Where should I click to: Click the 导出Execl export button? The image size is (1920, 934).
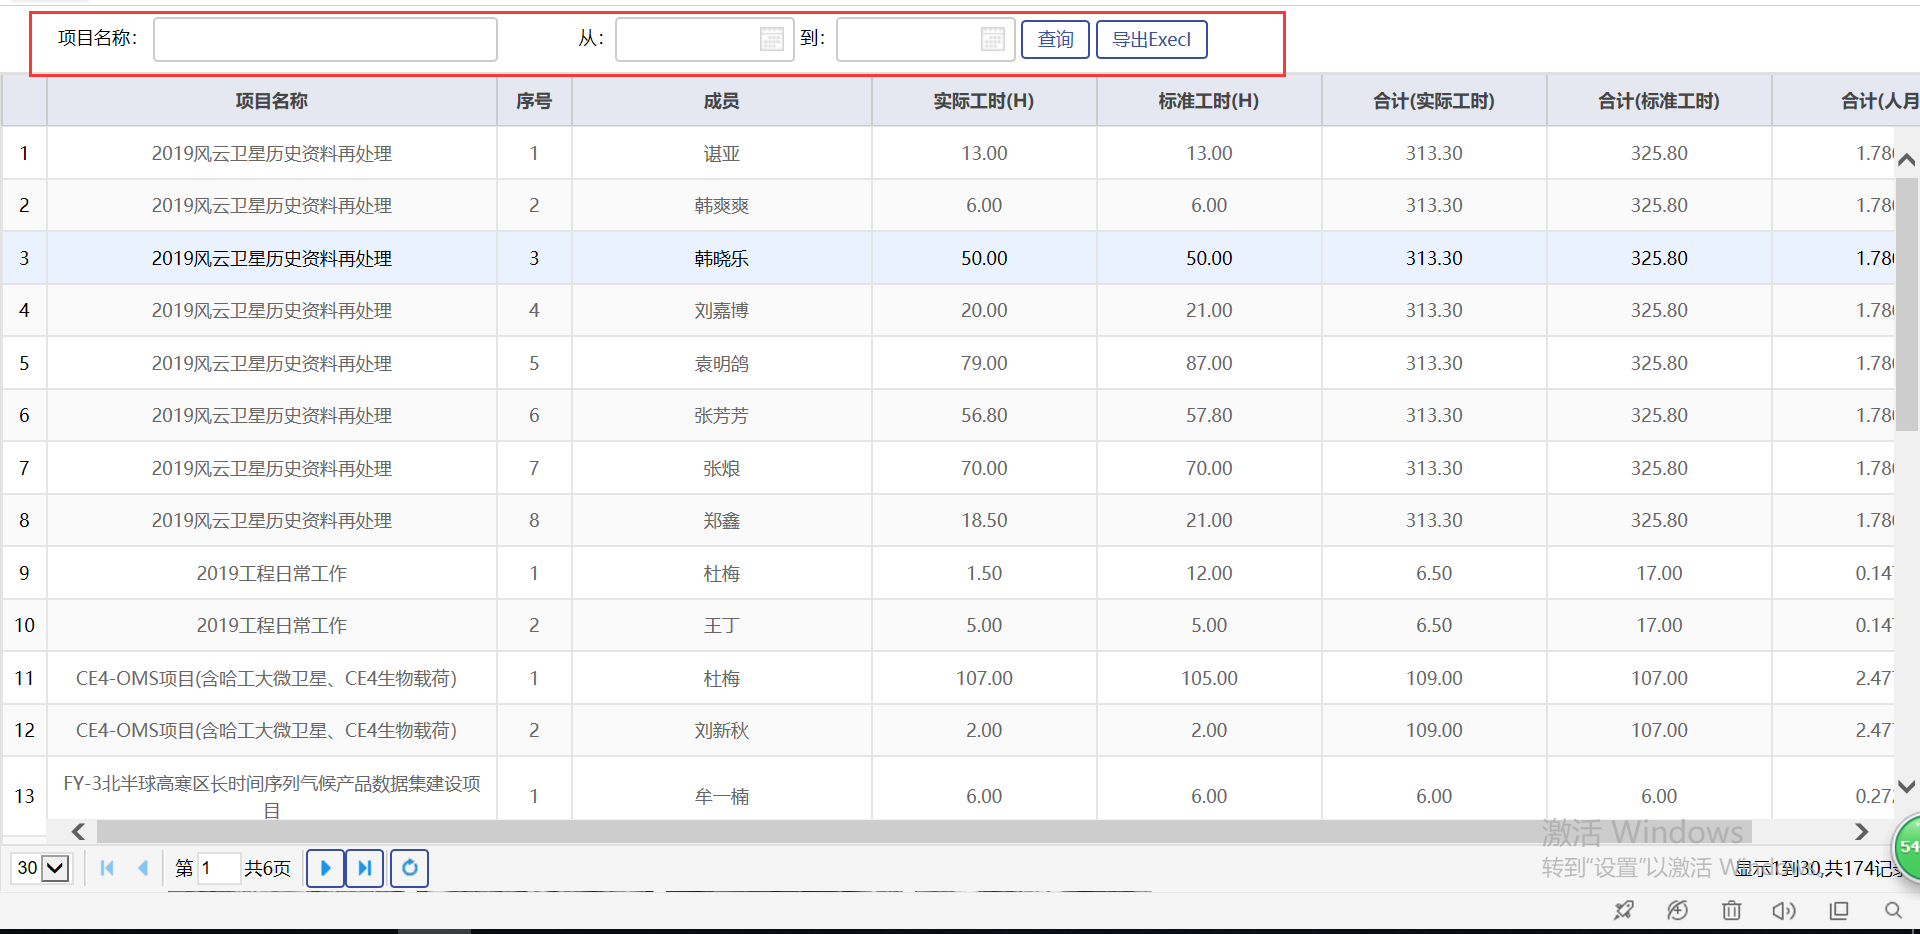1151,40
